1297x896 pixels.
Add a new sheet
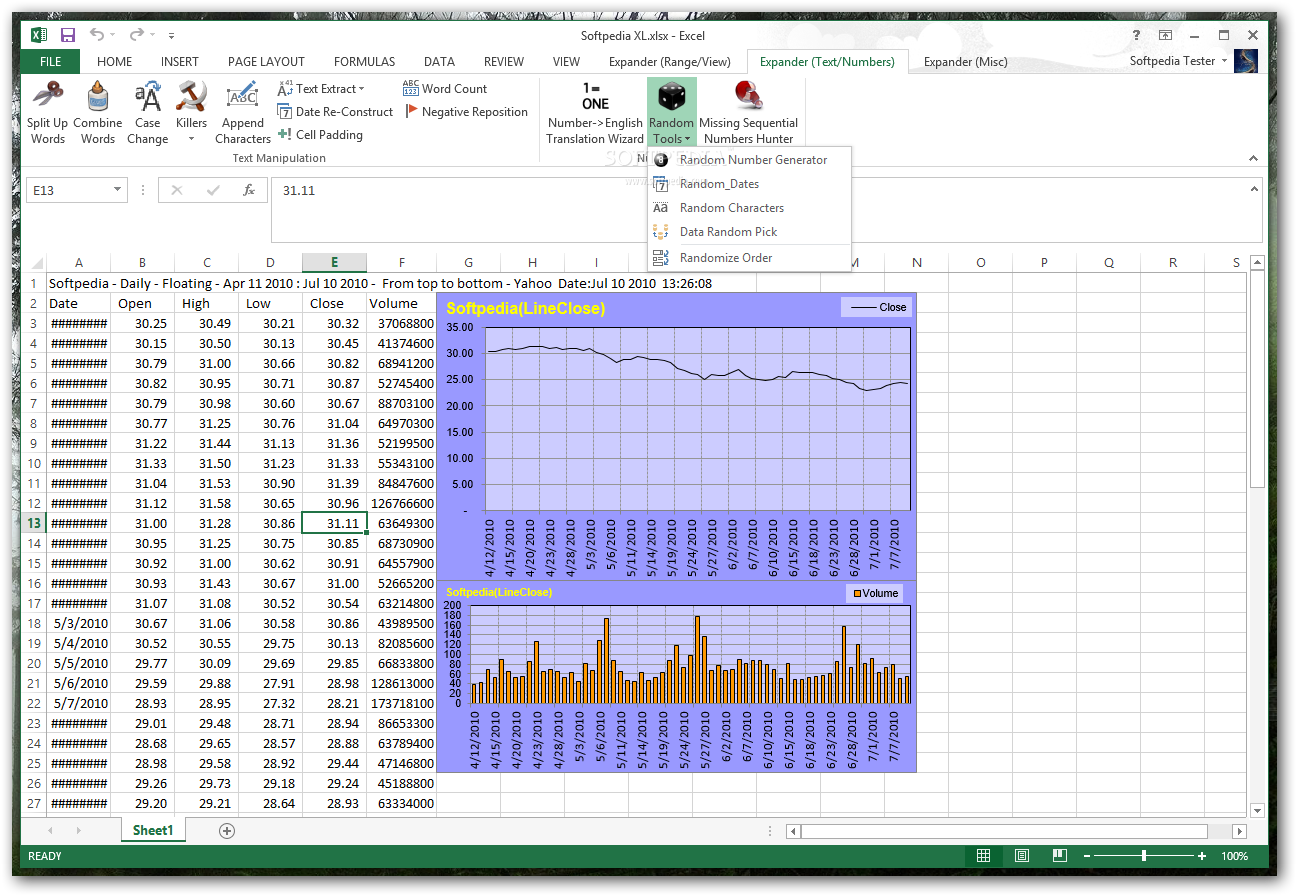227,830
